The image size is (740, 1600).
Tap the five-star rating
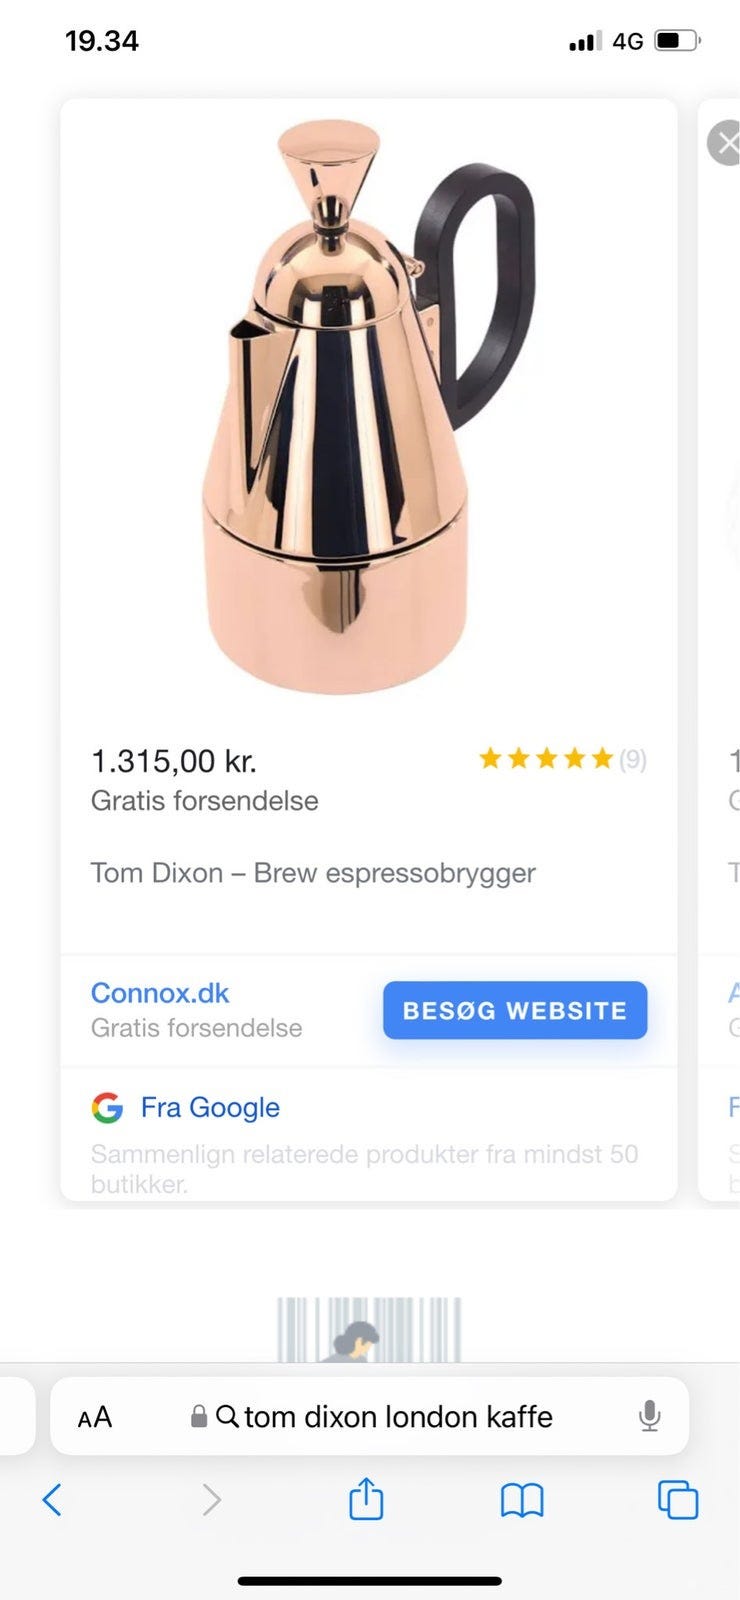pyautogui.click(x=545, y=759)
